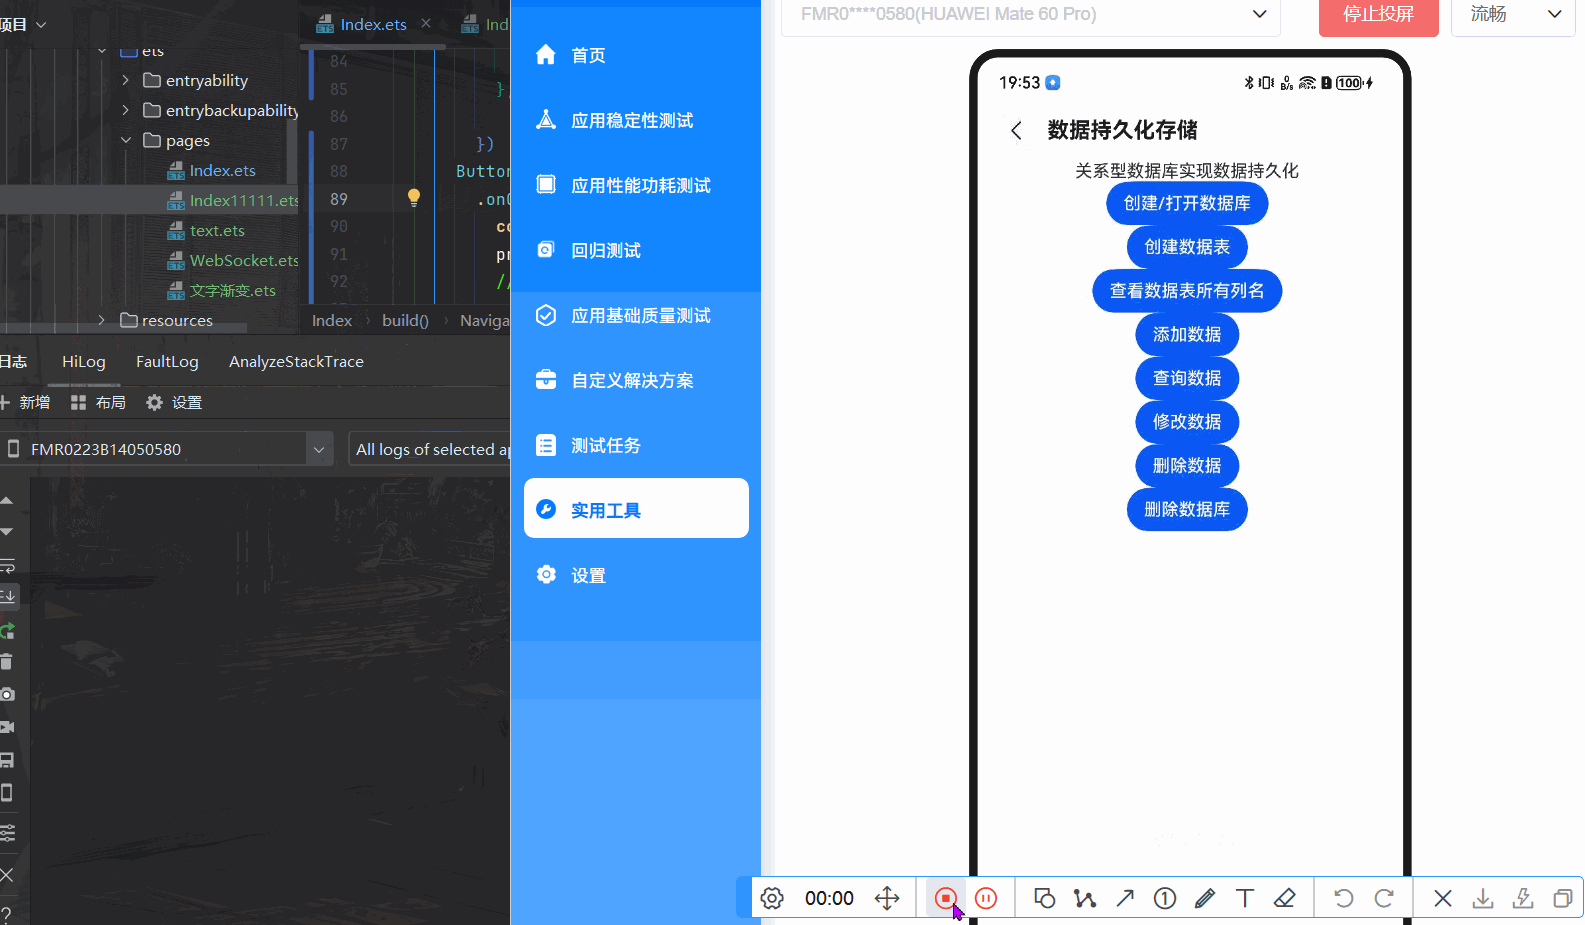This screenshot has width=1585, height=925.
Task: Open the HUAWEI Mate 60 Pro device dropdown
Action: tap(1031, 14)
